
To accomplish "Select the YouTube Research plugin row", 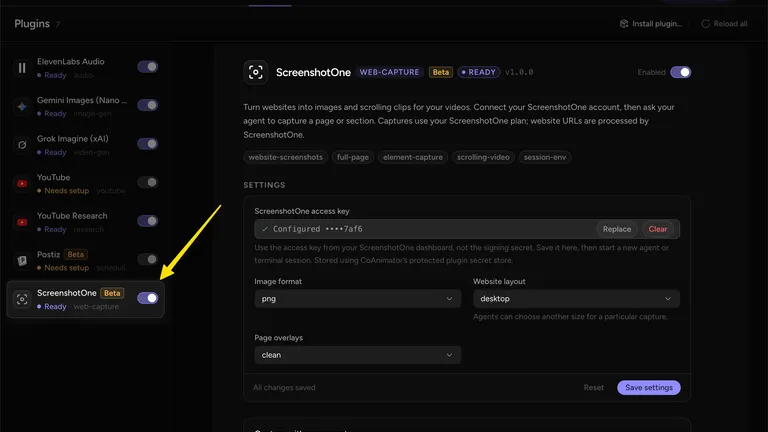I will click(86, 222).
